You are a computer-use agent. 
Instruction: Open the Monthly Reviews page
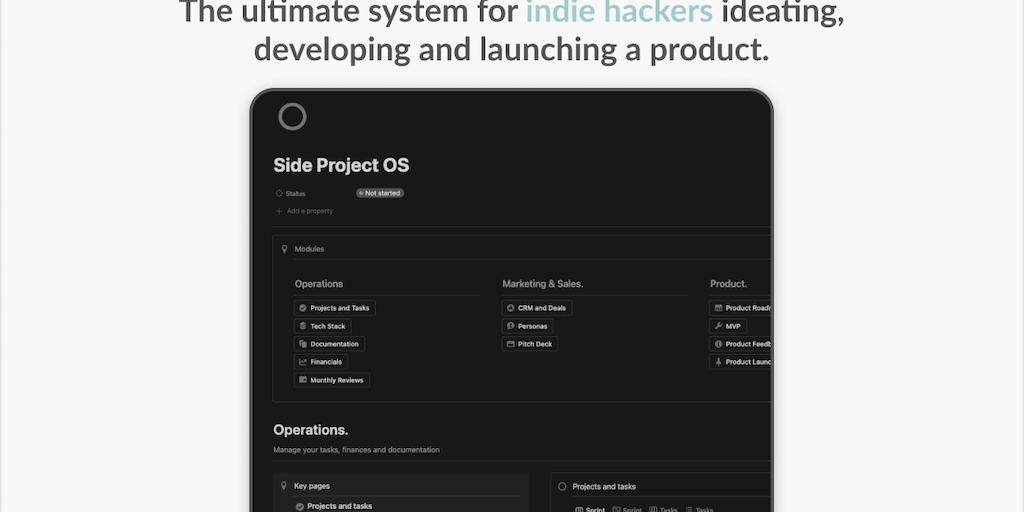click(333, 380)
